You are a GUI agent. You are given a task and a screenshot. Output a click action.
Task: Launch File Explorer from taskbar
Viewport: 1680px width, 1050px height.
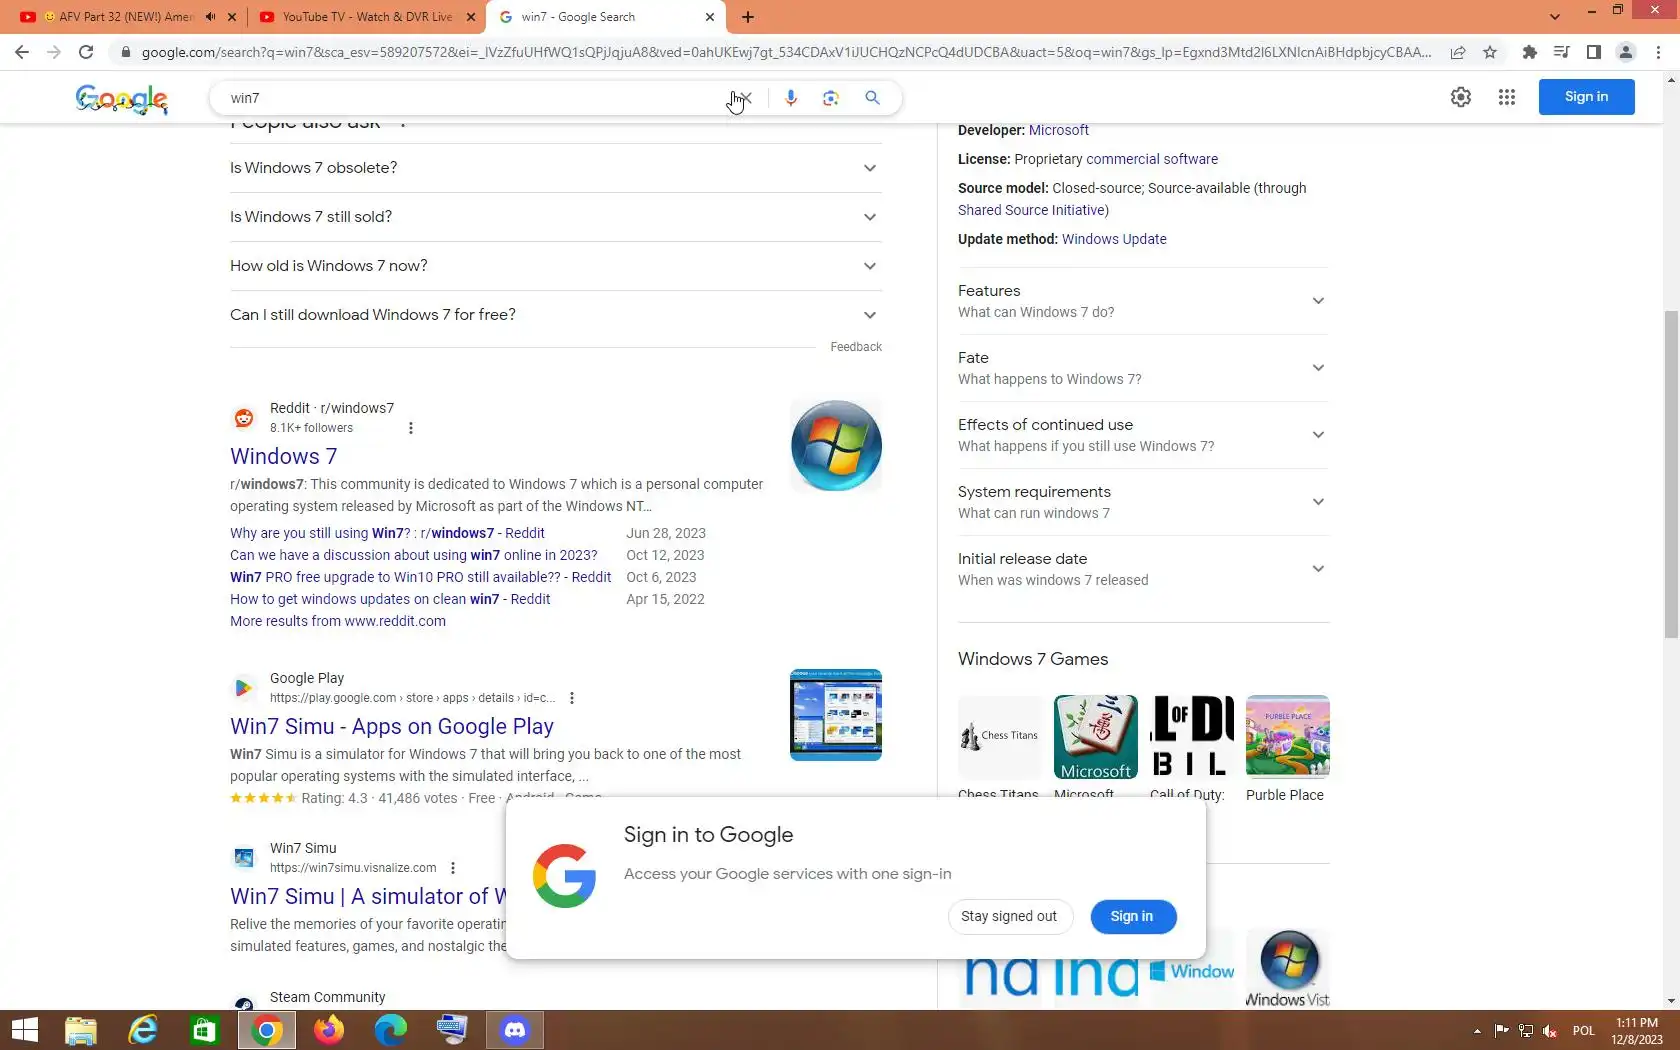click(x=81, y=1030)
